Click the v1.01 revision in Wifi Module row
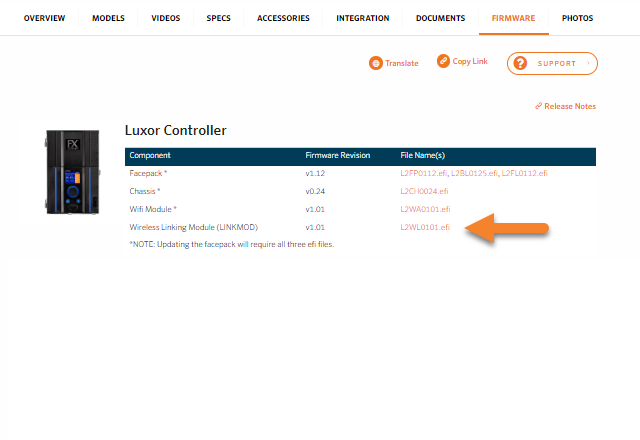640x440 pixels. point(315,209)
